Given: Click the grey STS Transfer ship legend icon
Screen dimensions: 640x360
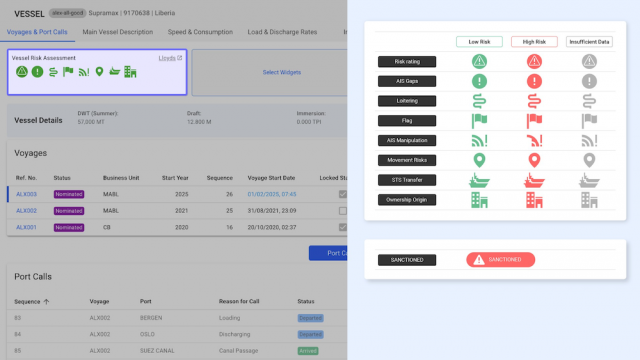Looking at the screenshot, I should click(x=589, y=180).
